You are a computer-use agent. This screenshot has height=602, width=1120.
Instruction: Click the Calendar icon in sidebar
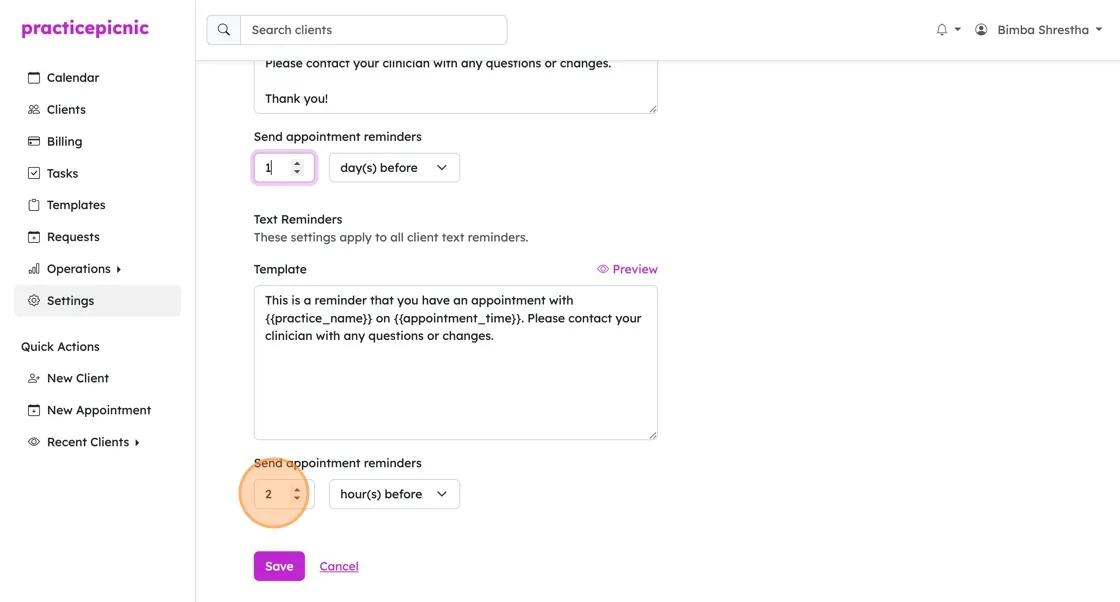tap(34, 78)
